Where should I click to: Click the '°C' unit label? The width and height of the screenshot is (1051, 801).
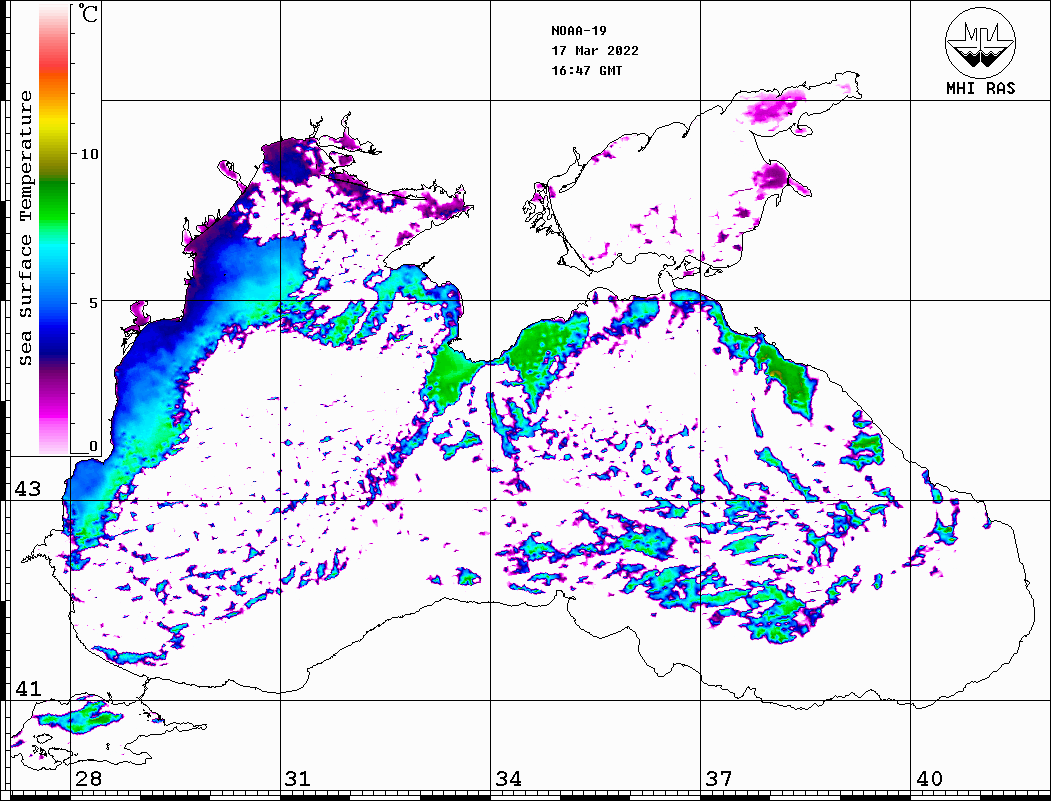click(x=88, y=13)
